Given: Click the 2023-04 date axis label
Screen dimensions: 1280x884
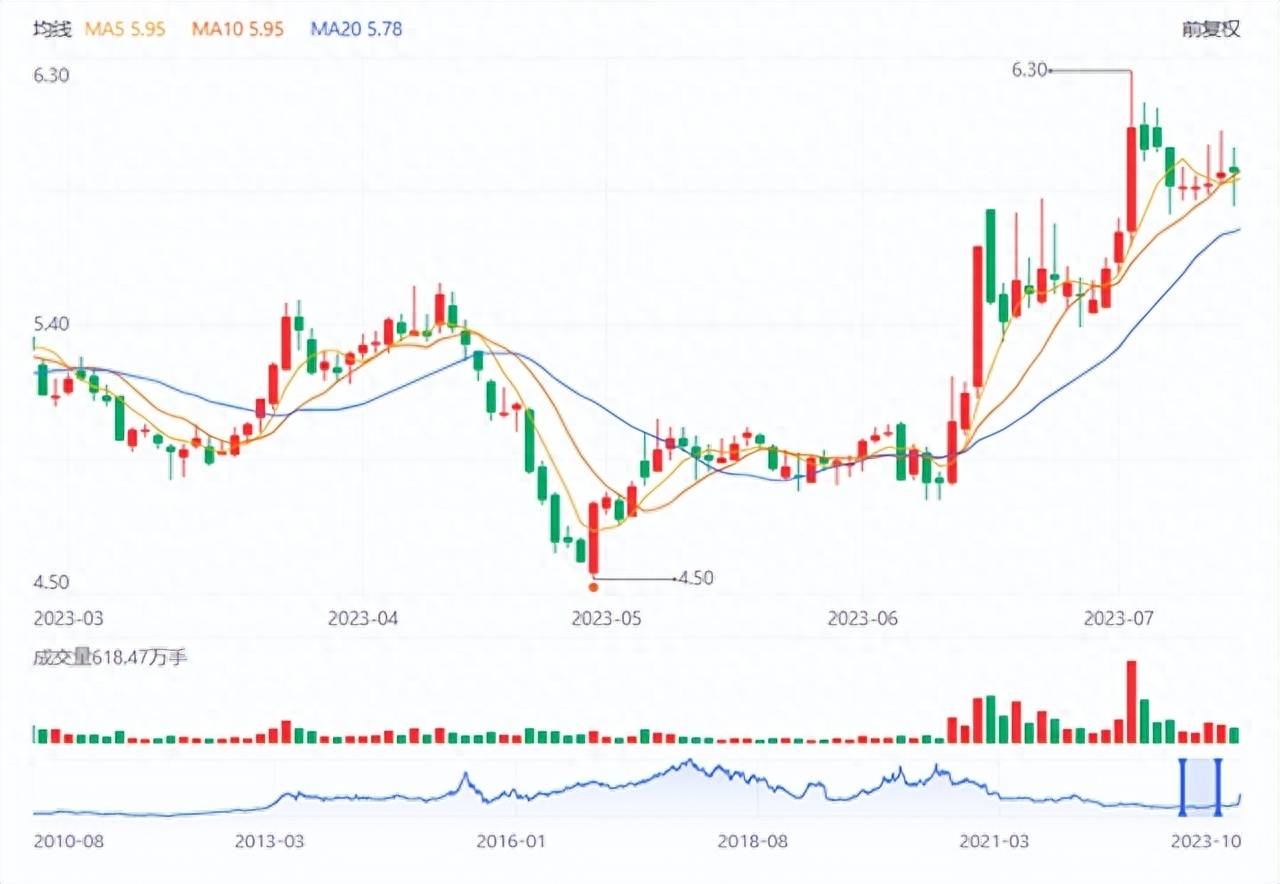Looking at the screenshot, I should pyautogui.click(x=363, y=619).
